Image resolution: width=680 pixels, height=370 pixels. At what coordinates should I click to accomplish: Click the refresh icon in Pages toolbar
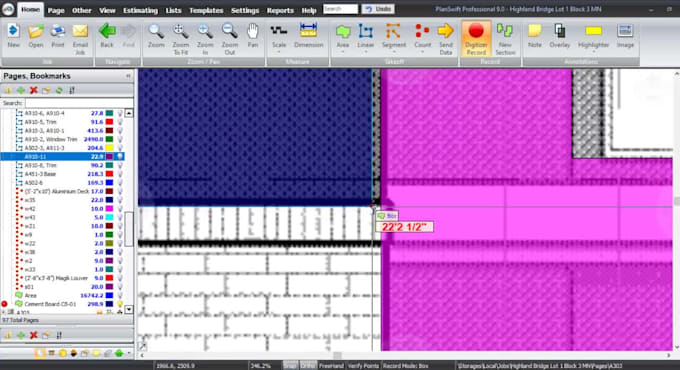(59, 90)
